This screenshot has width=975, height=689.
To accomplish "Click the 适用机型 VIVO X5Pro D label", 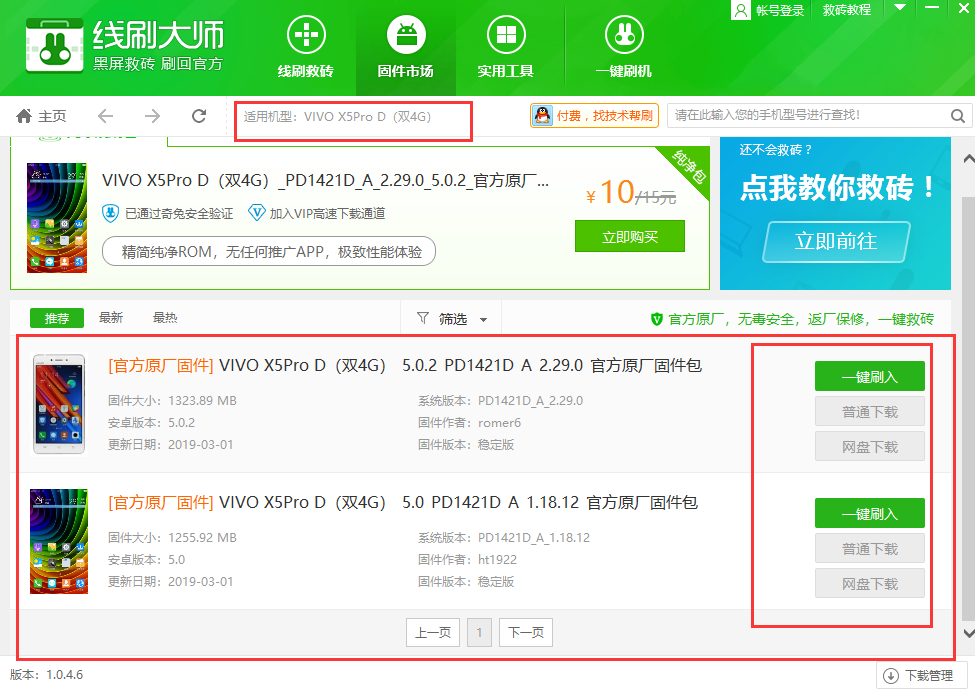I will (337, 117).
